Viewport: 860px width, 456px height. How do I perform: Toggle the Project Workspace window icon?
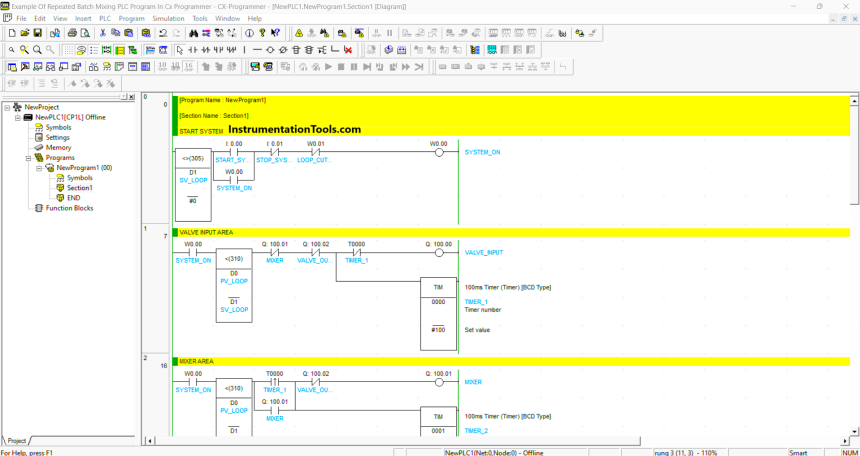(12, 67)
